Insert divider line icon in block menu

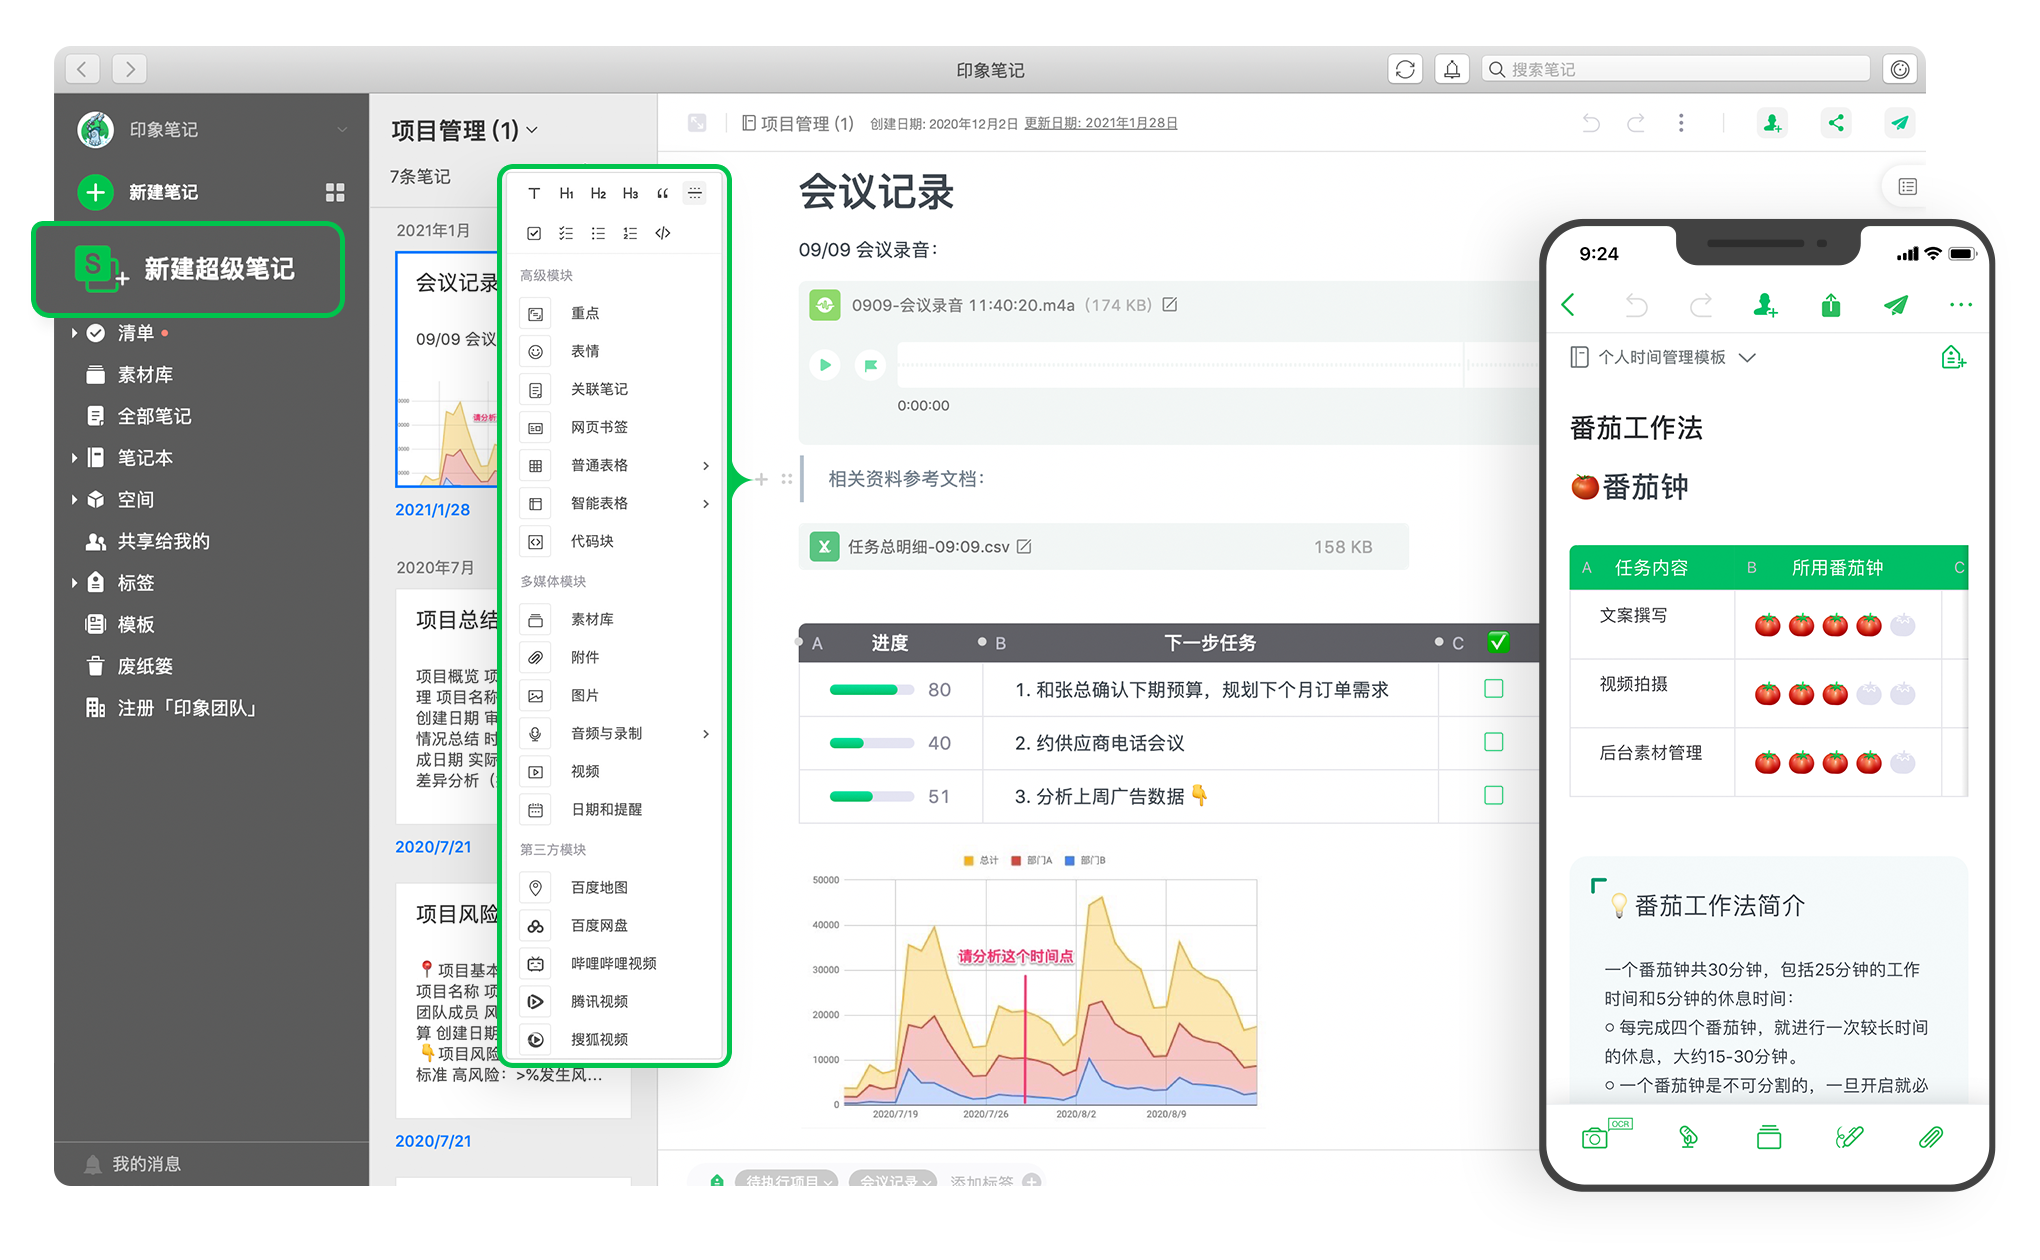point(694,193)
